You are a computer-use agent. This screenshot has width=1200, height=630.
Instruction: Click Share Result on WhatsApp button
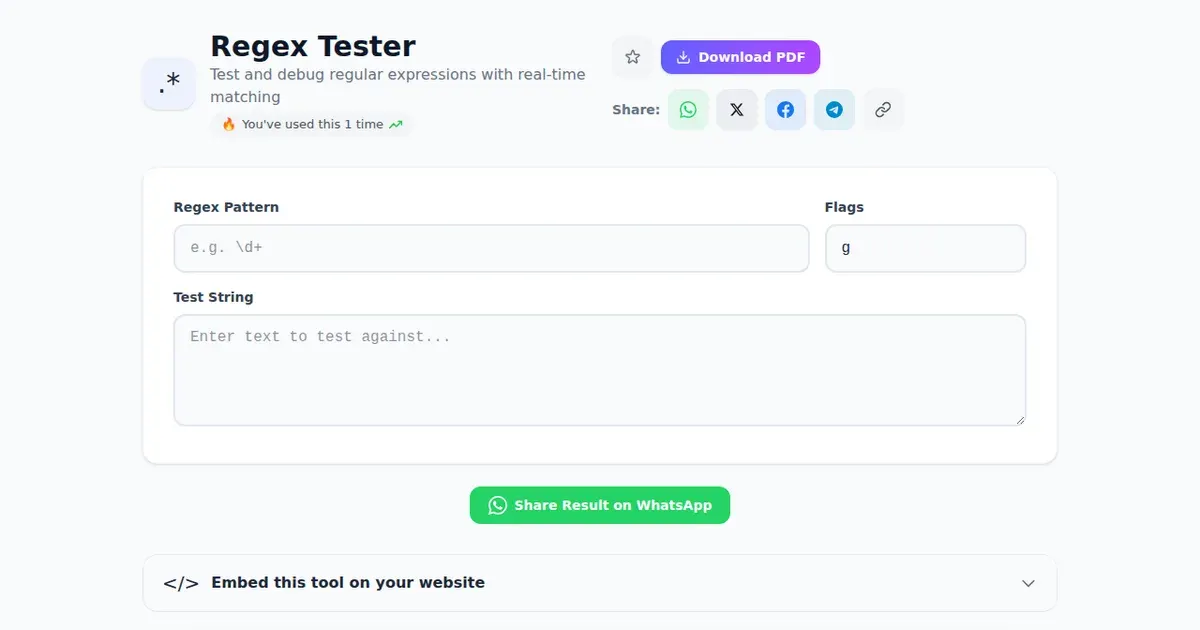(600, 505)
